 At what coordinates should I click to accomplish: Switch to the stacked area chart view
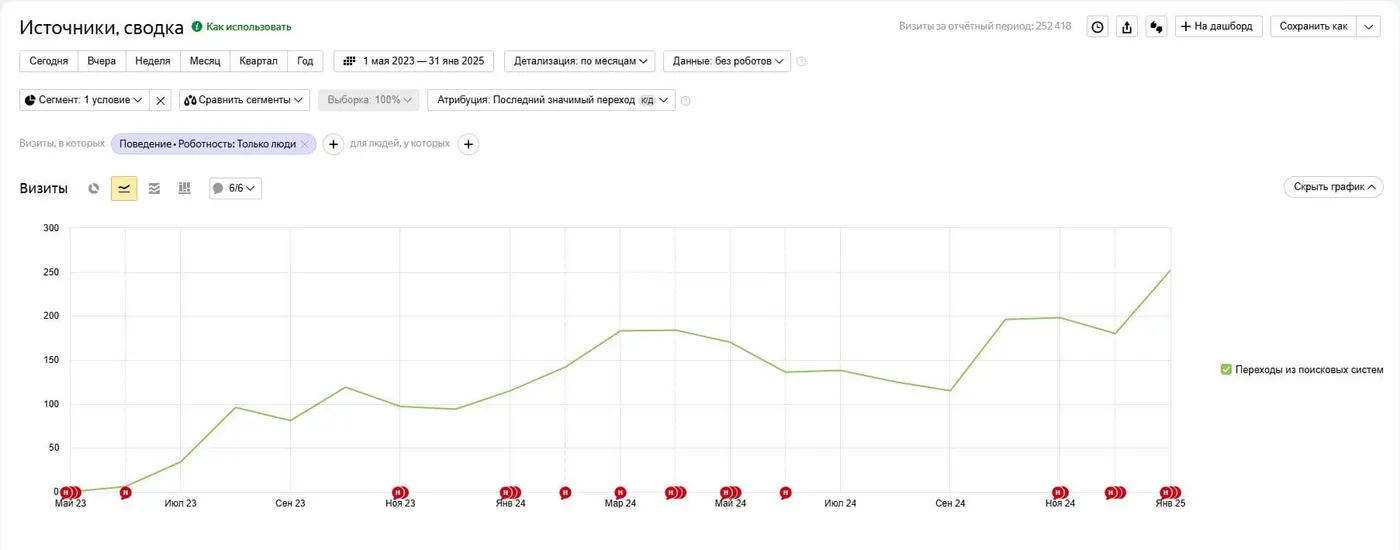click(x=154, y=188)
